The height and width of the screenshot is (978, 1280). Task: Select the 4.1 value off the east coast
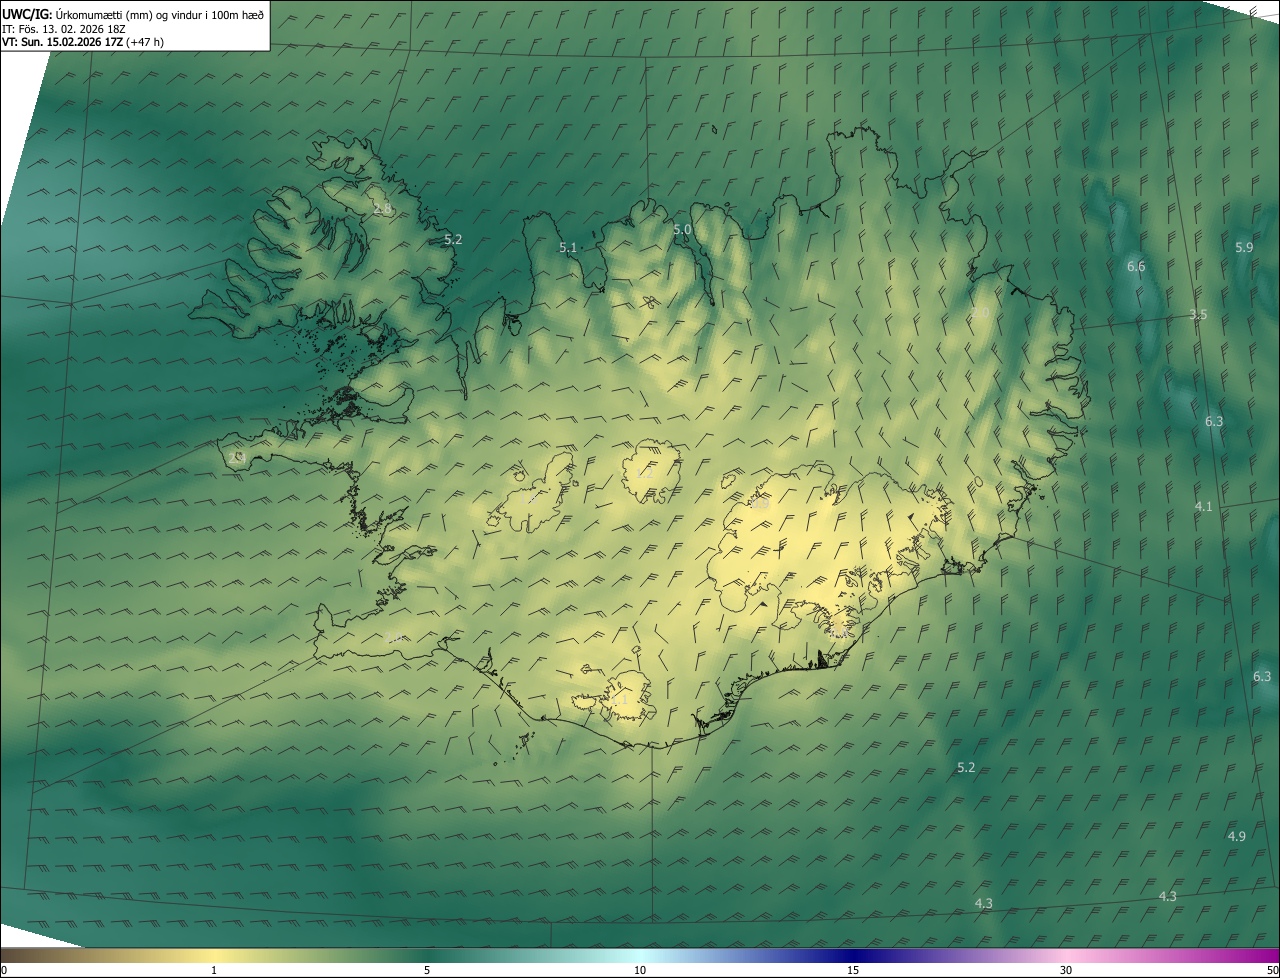point(1203,506)
